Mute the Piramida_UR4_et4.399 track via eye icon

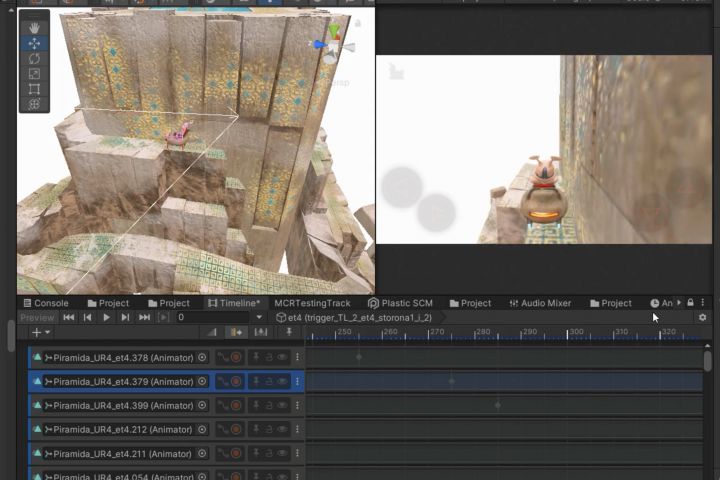[x=282, y=405]
